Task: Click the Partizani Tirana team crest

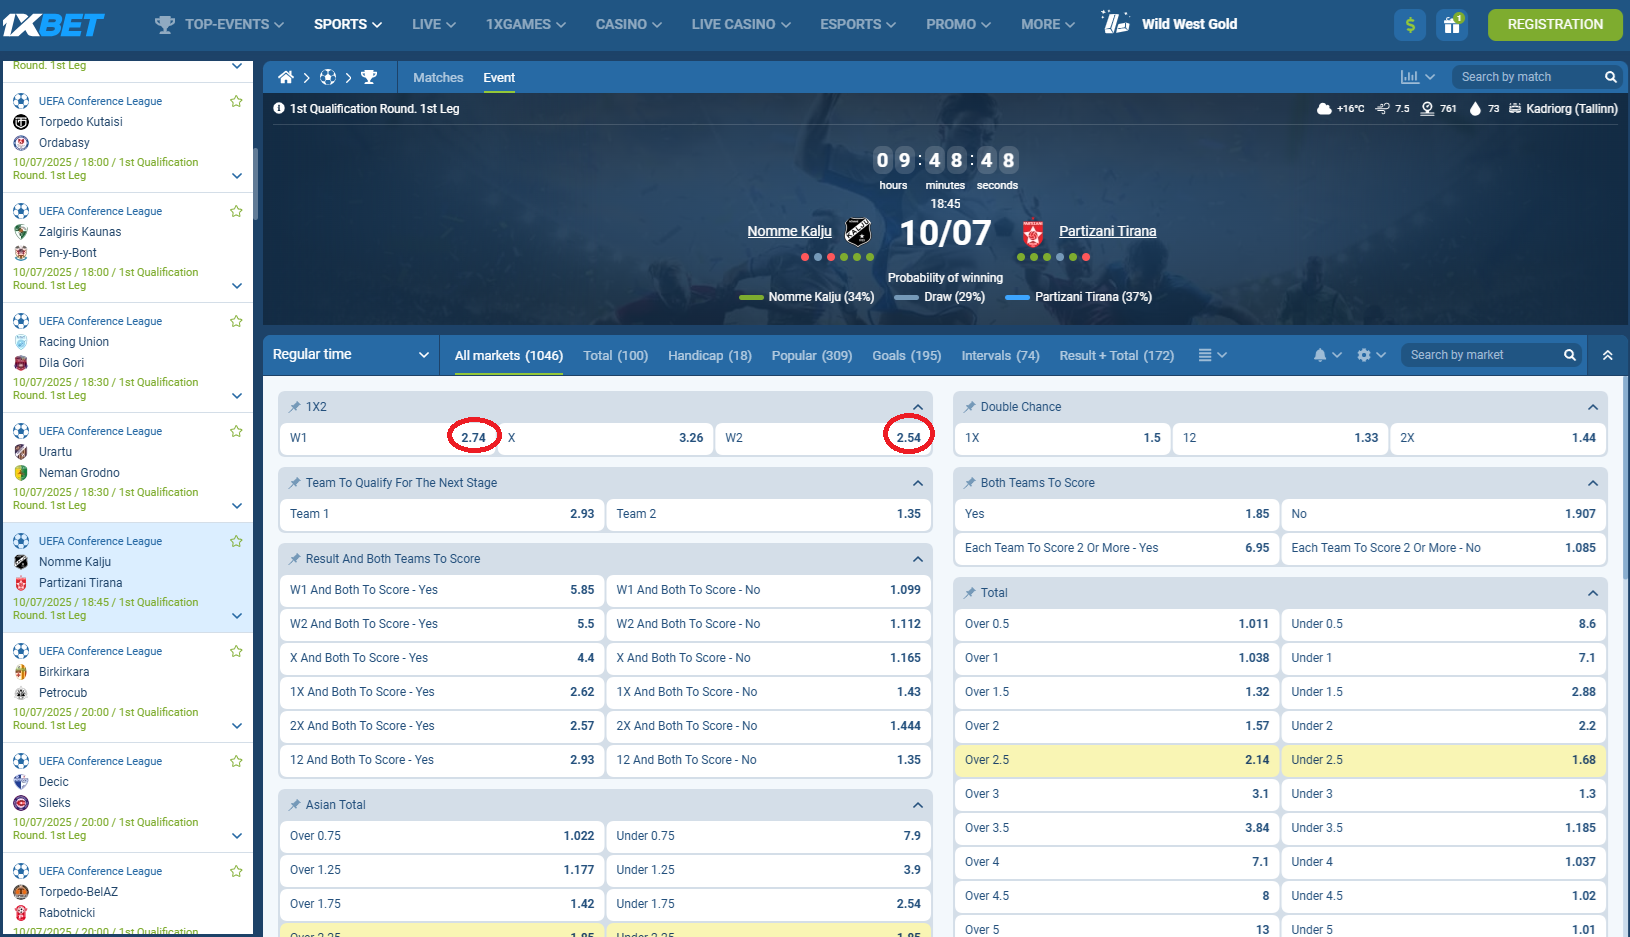Action: click(x=1033, y=233)
